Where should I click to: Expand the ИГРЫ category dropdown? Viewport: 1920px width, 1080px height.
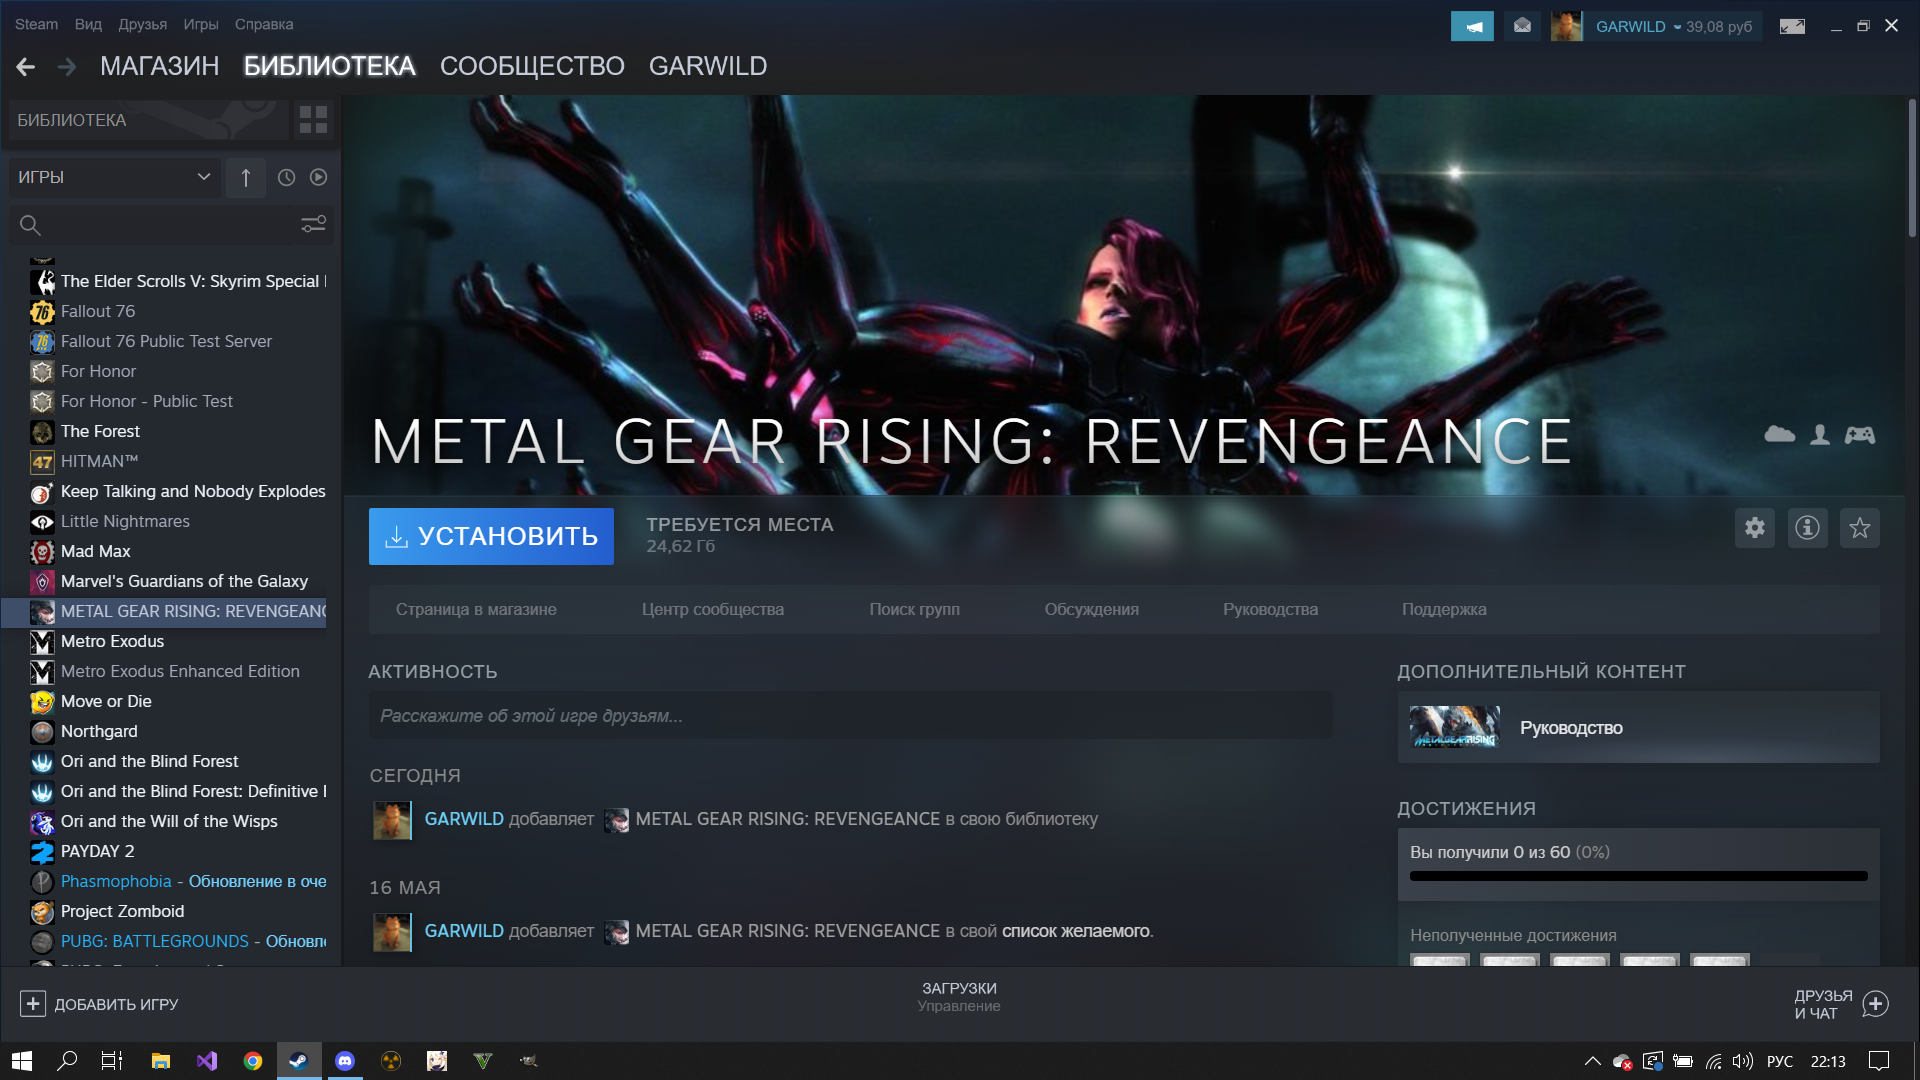[114, 177]
